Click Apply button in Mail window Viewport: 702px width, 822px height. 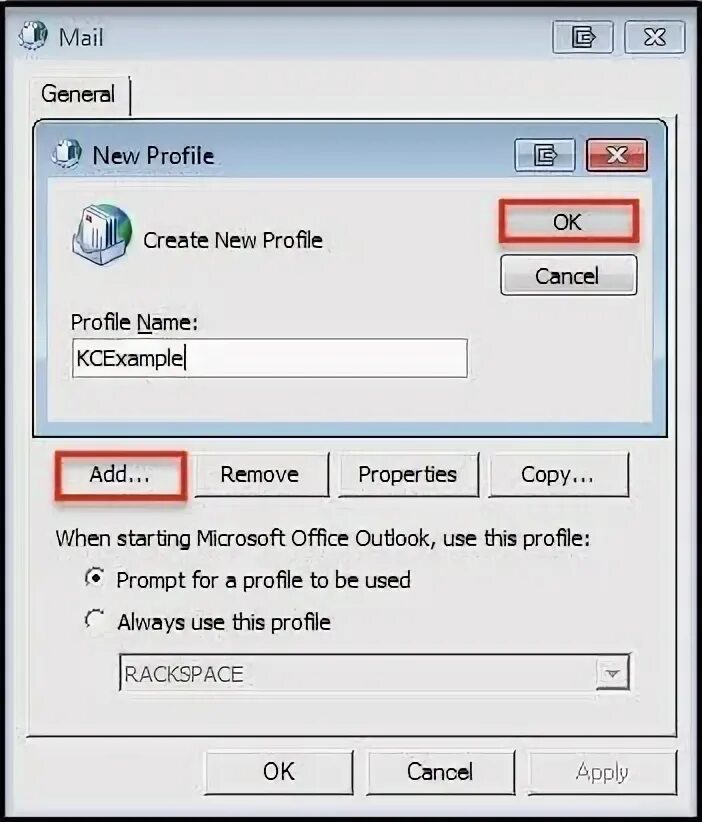pyautogui.click(x=602, y=773)
